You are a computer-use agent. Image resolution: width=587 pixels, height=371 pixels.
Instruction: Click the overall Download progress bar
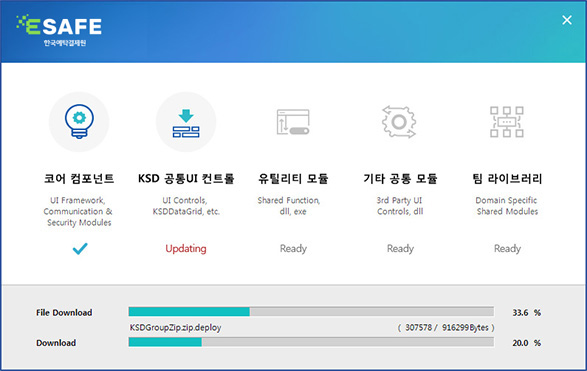[x=311, y=342]
